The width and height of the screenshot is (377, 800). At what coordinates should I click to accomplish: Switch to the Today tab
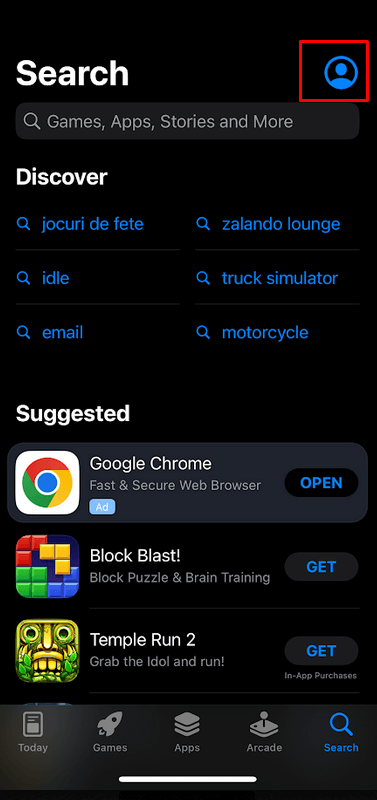point(33,732)
